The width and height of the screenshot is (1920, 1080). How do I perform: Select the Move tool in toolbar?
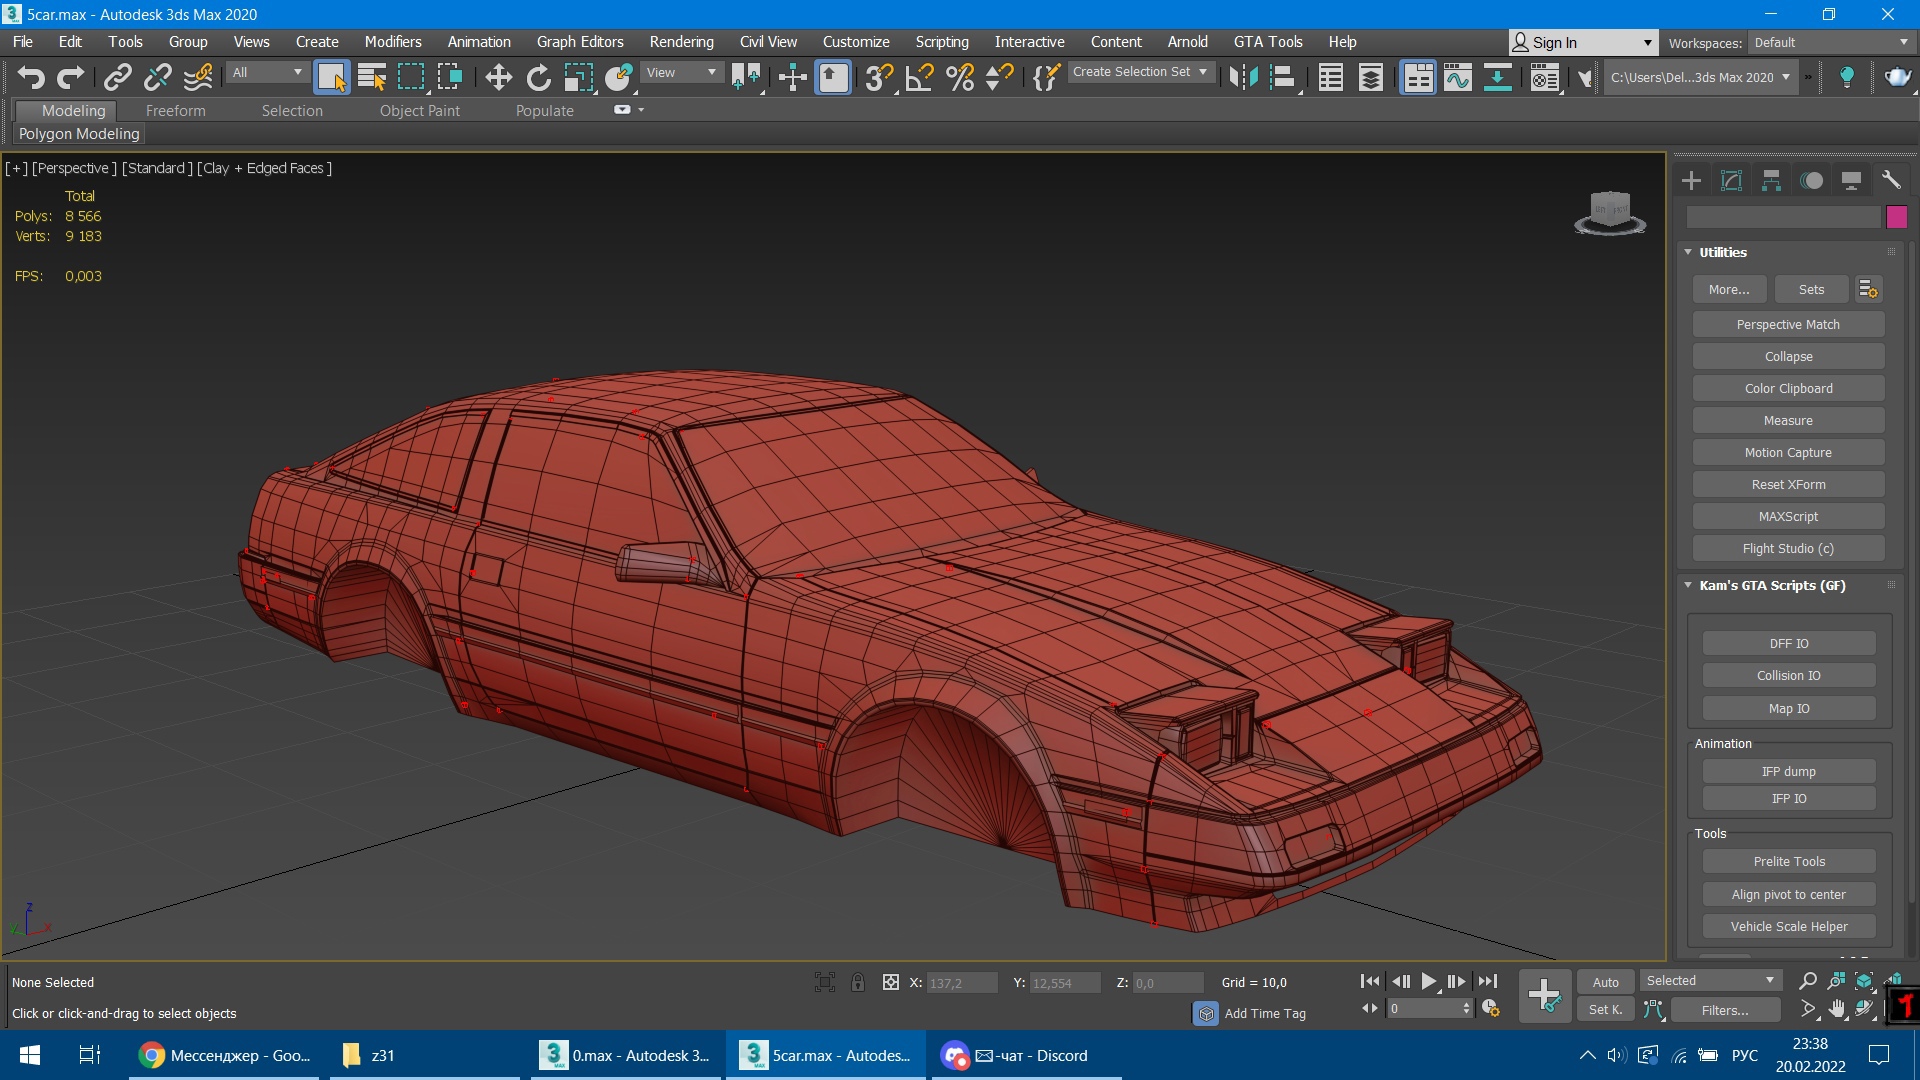(498, 77)
